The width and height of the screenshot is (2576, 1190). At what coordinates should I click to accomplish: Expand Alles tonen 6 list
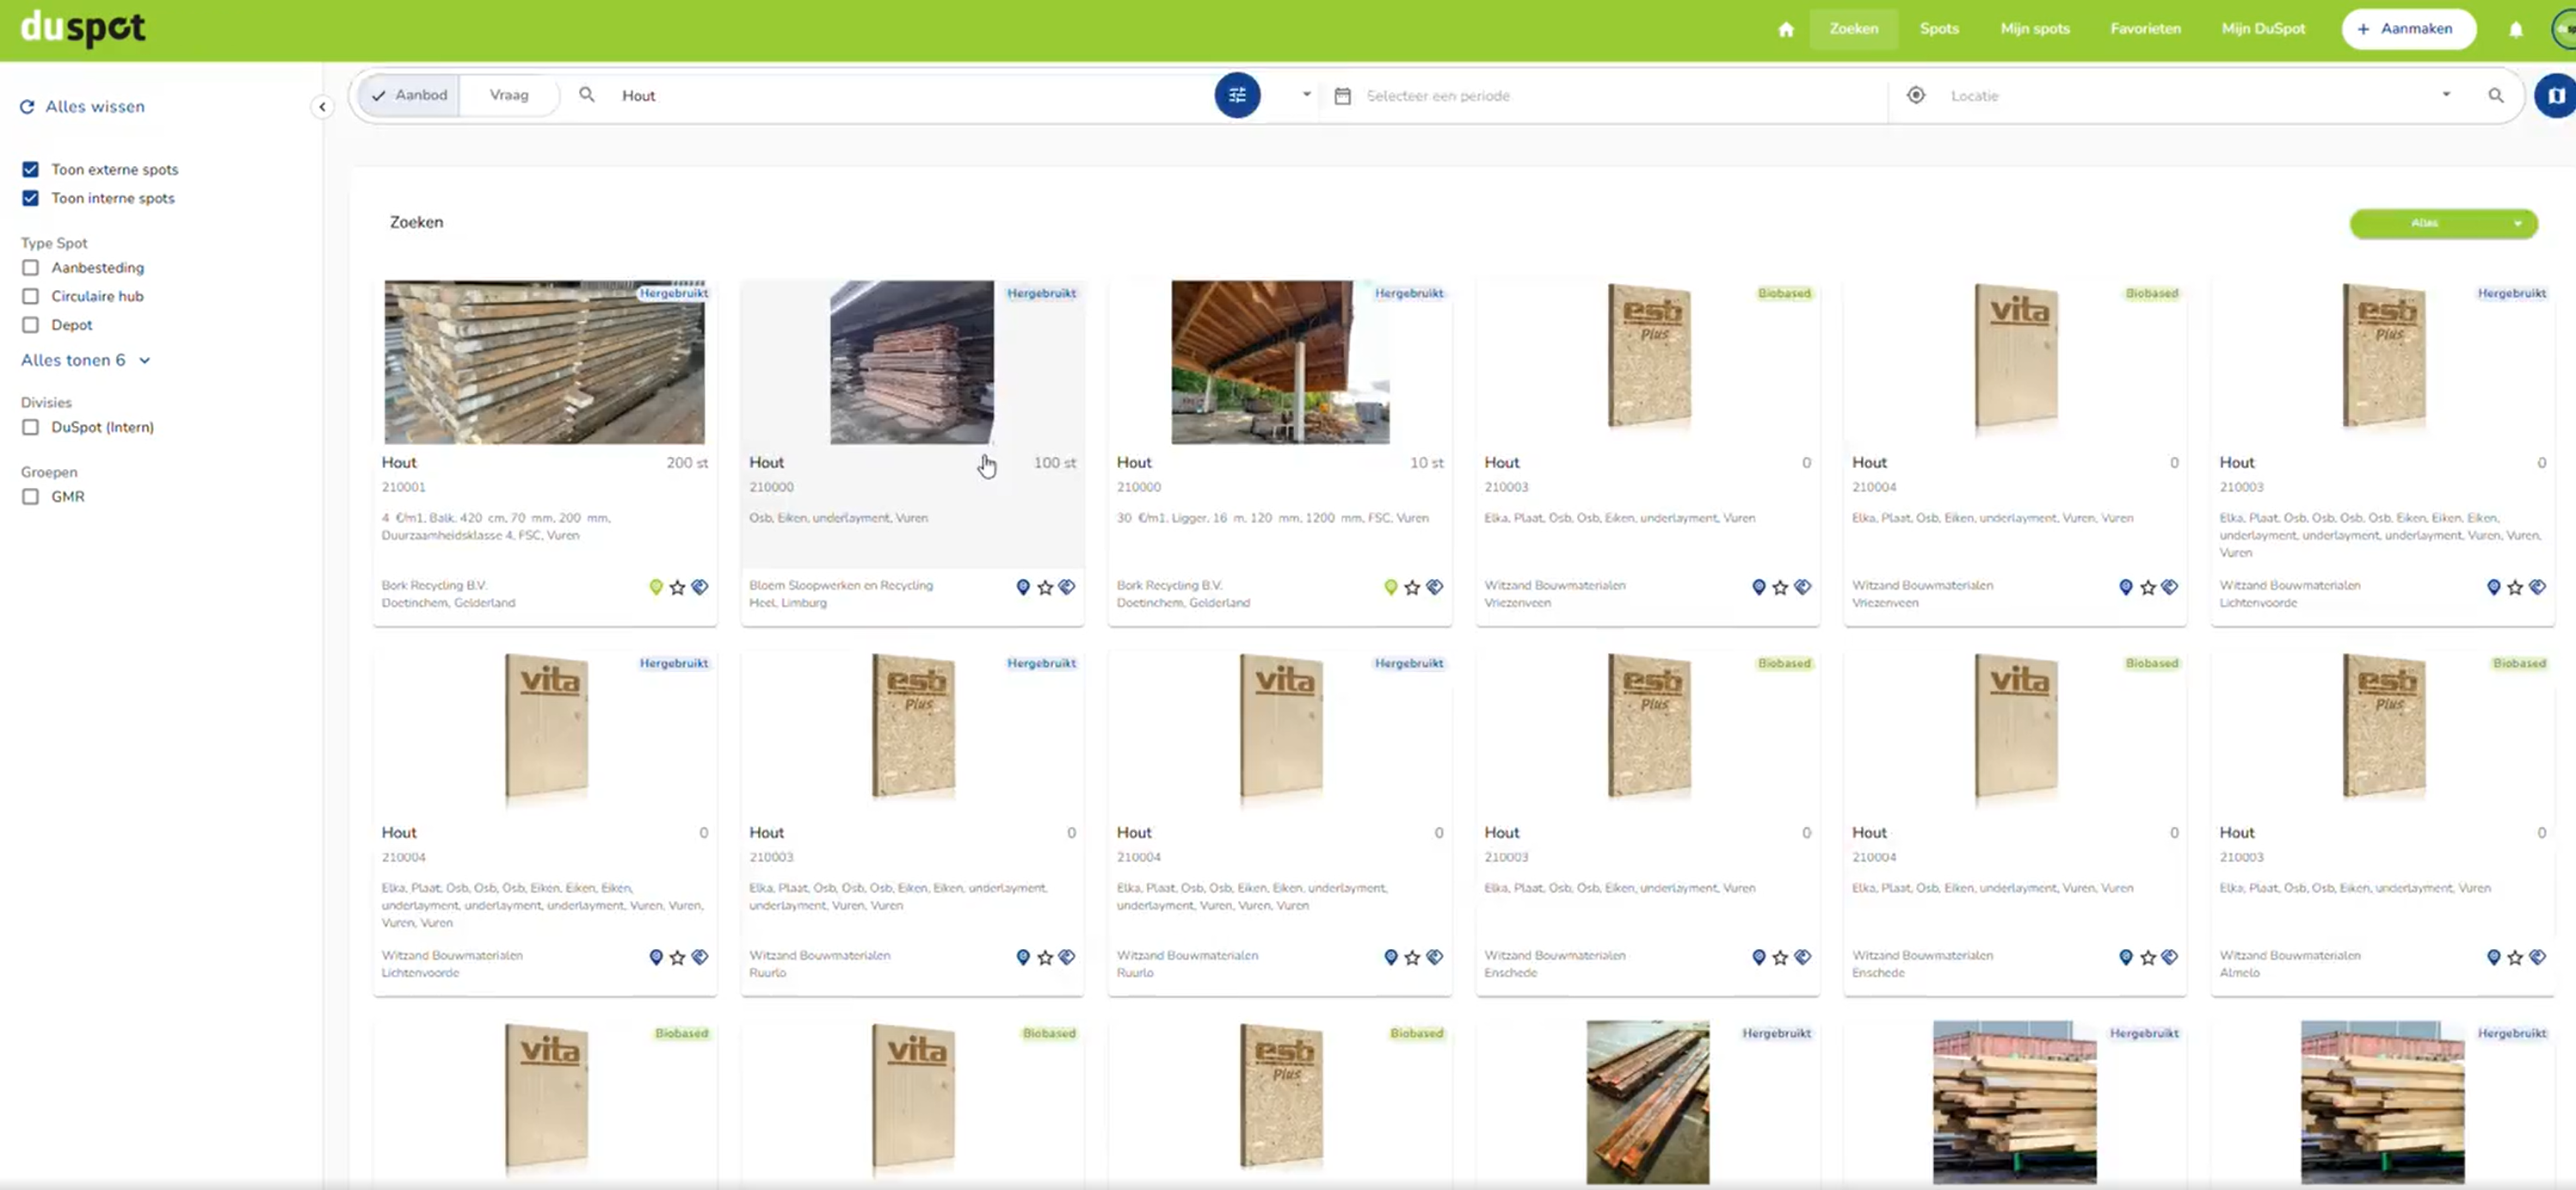pyautogui.click(x=85, y=360)
